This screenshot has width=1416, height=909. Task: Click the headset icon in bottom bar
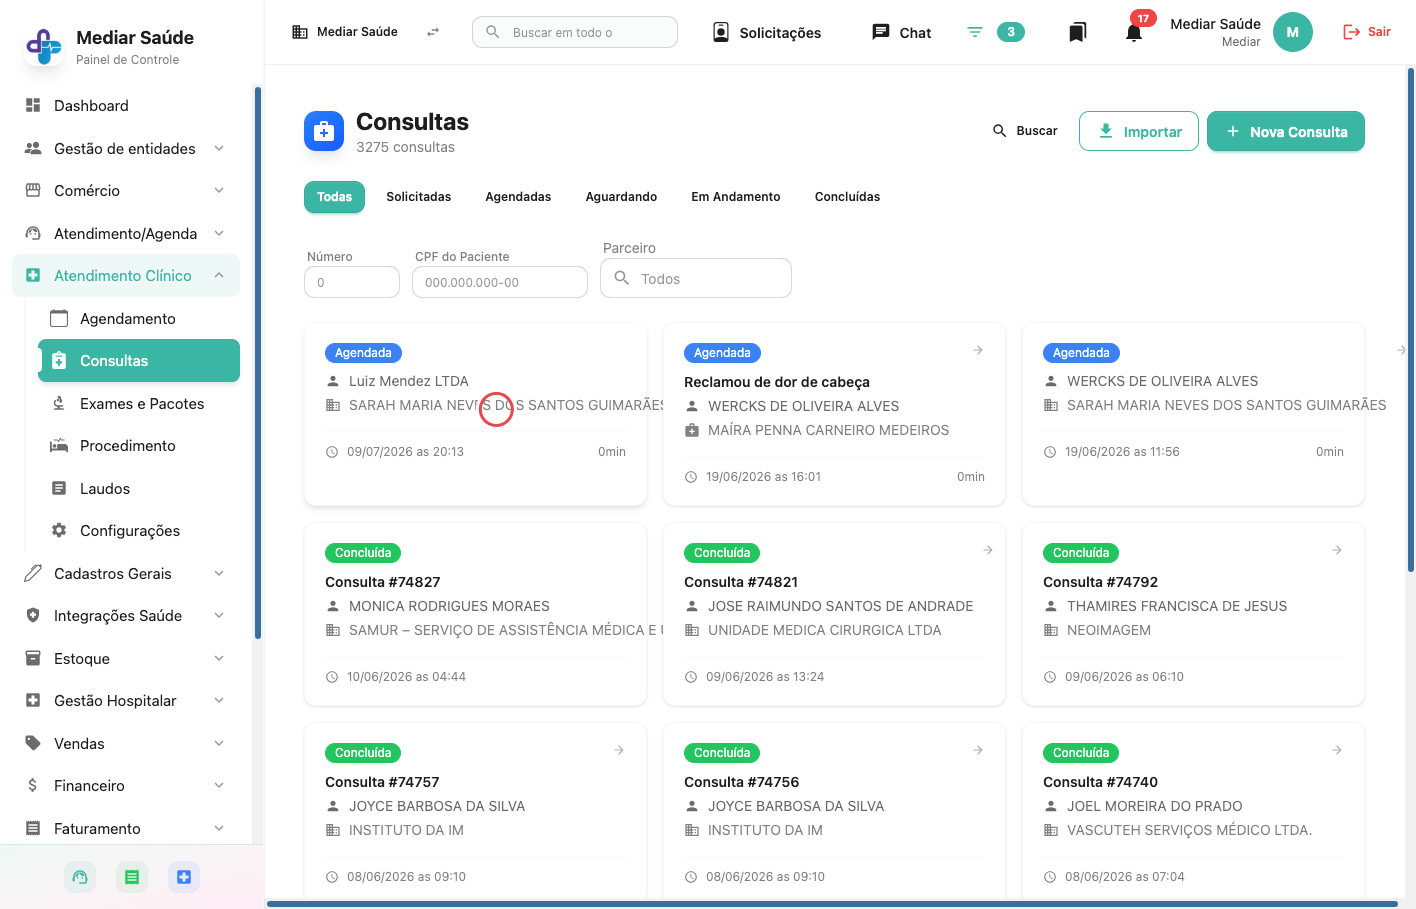pyautogui.click(x=80, y=877)
